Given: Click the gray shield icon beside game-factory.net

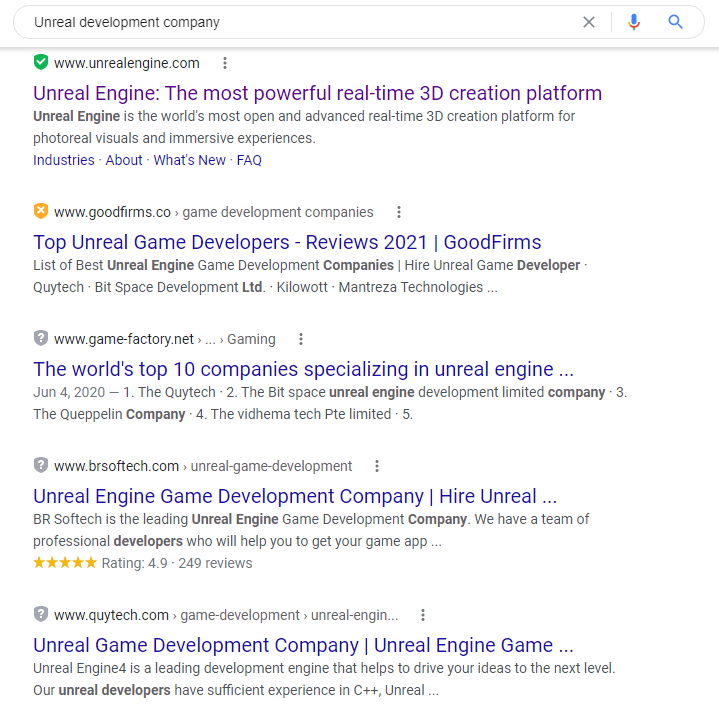Looking at the screenshot, I should point(41,338).
